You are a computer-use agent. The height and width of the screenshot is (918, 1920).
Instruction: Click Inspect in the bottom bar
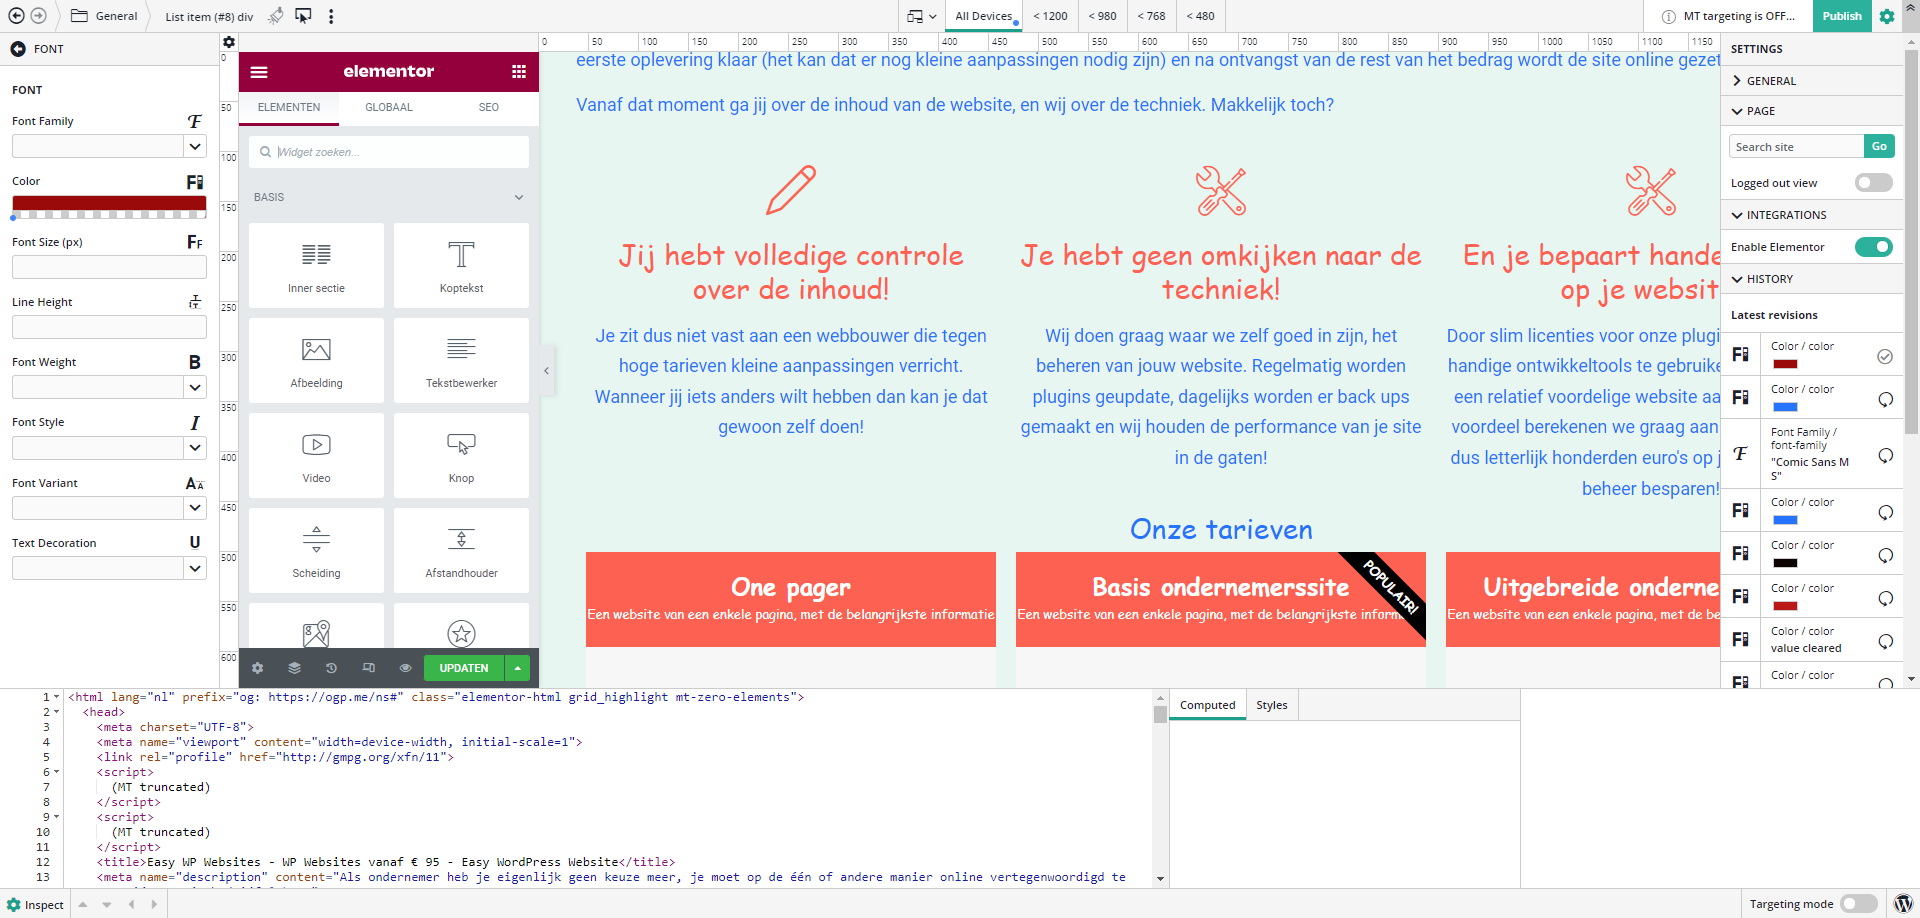coord(35,905)
